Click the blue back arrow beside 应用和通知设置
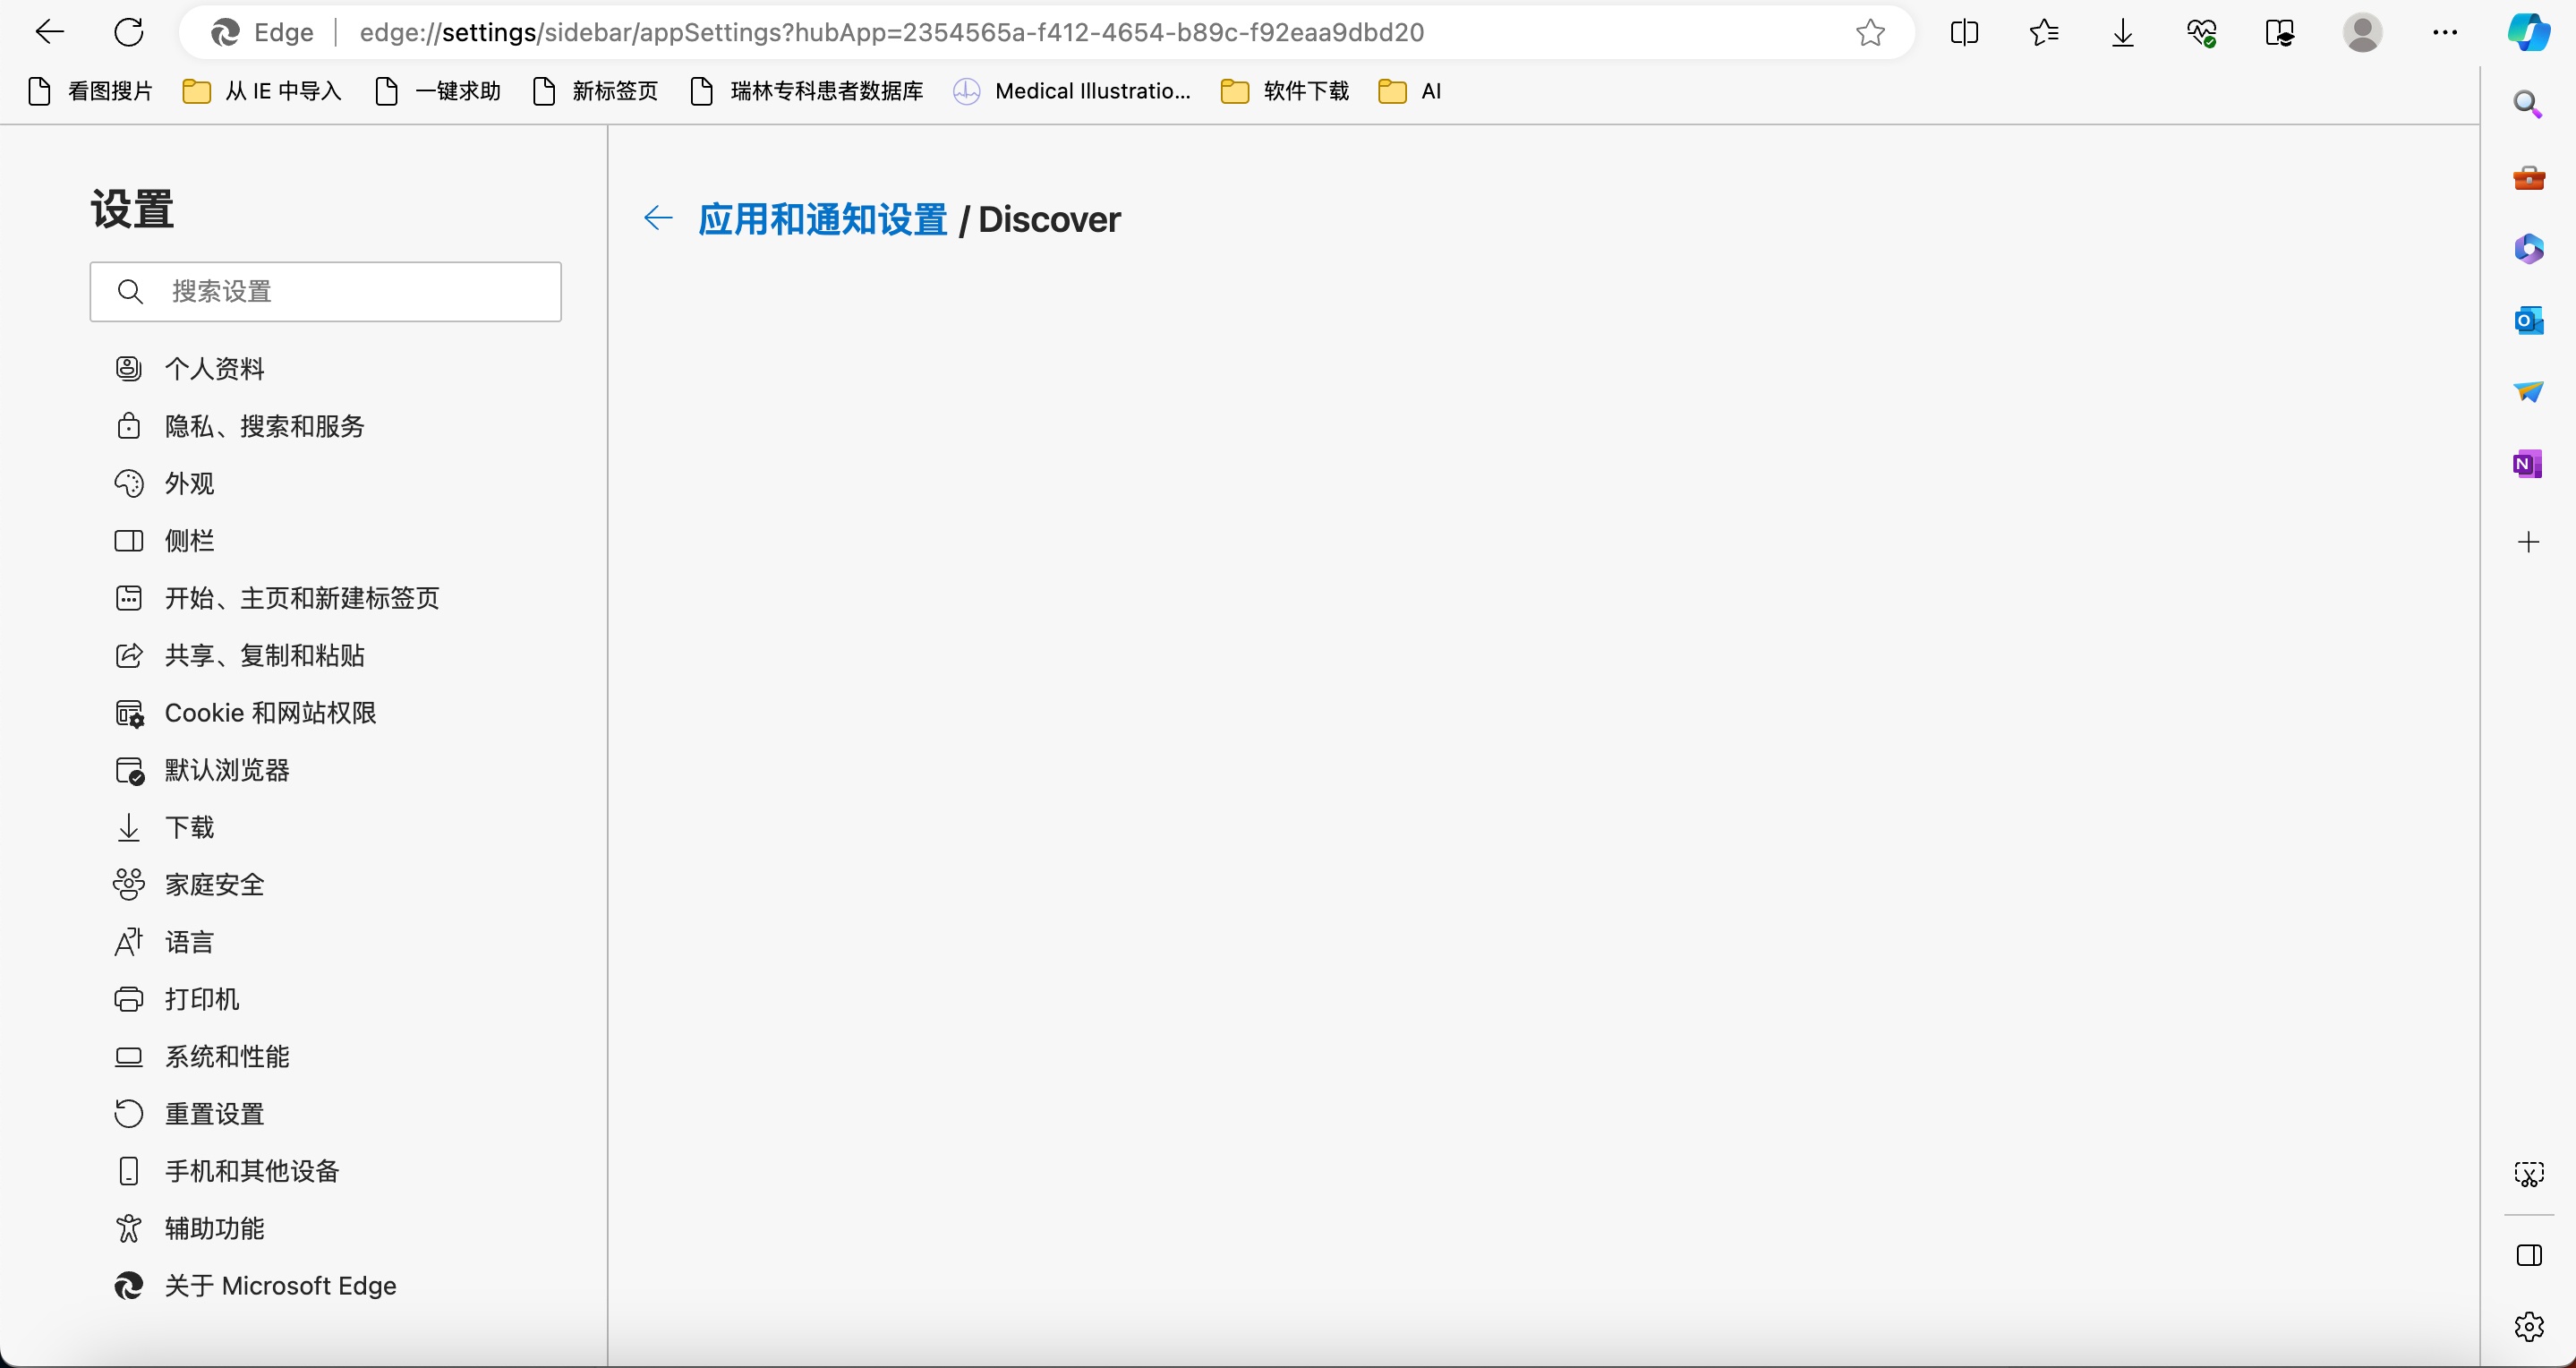Viewport: 2576px width, 1368px height. coord(658,218)
